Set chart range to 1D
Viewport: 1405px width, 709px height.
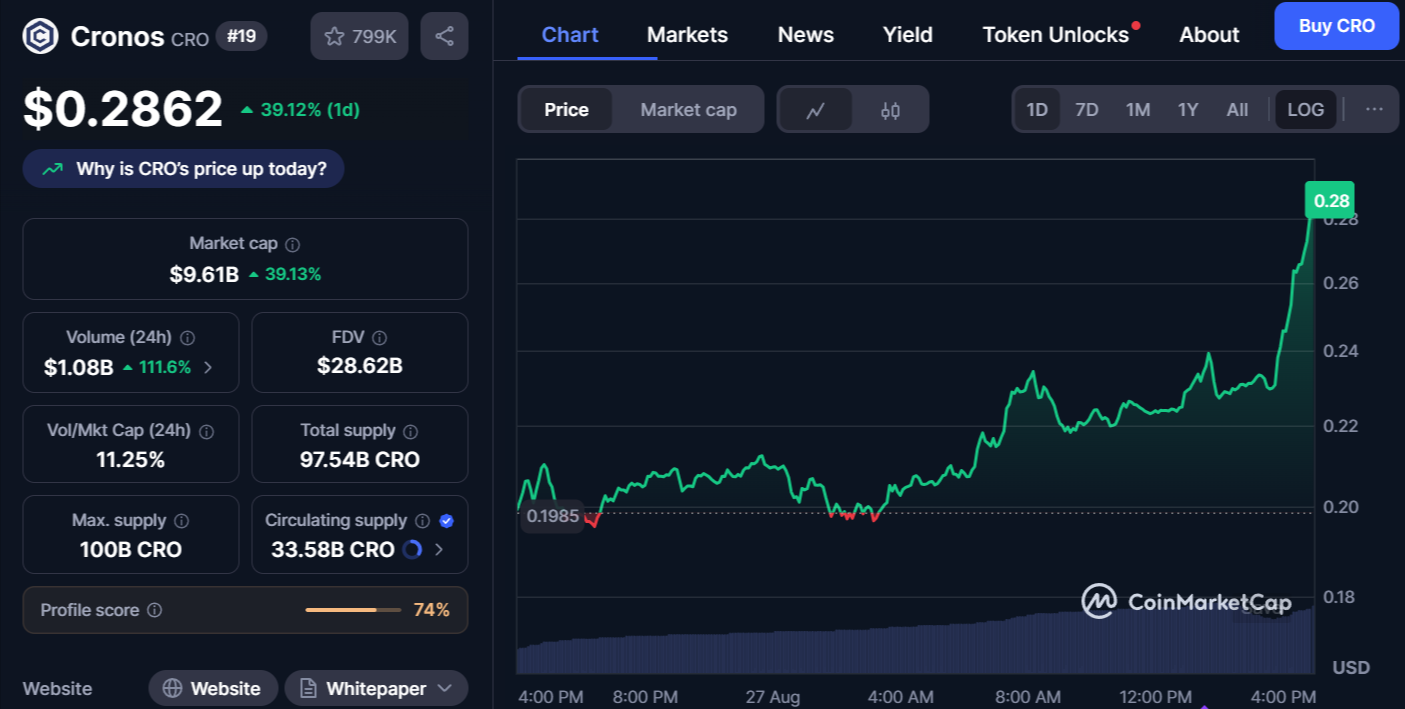pos(1037,109)
